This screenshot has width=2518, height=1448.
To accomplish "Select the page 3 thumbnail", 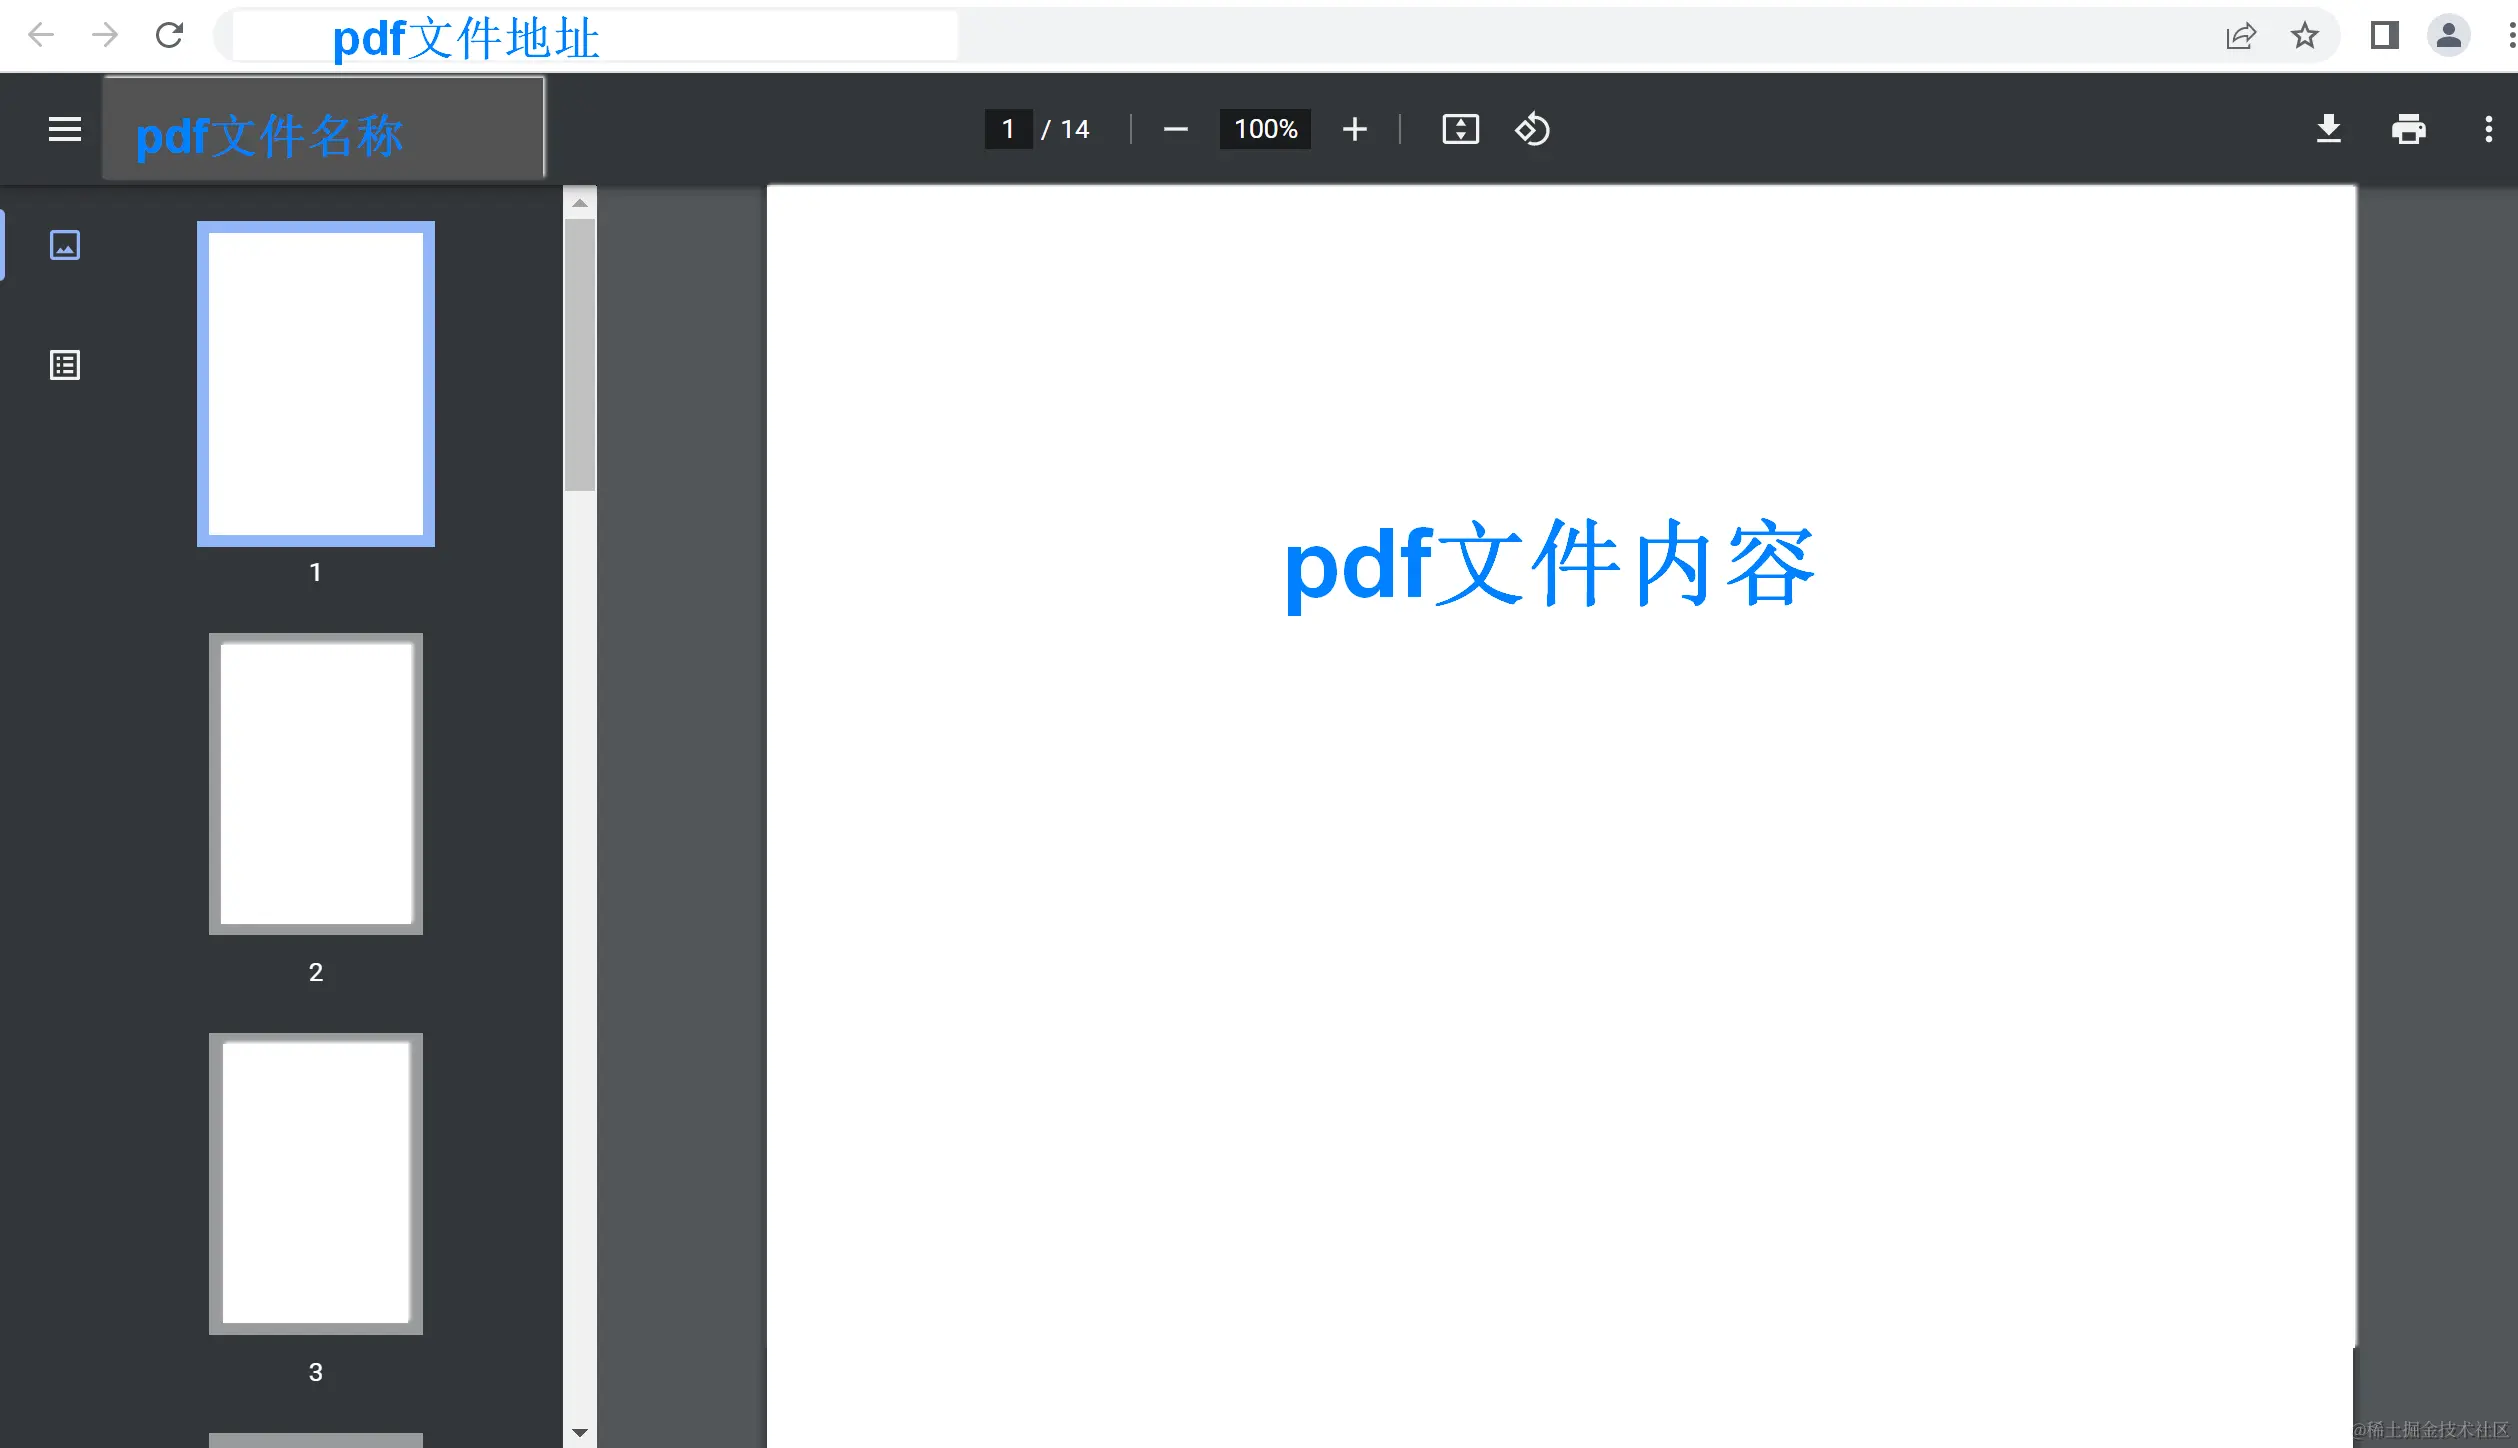I will pyautogui.click(x=316, y=1184).
